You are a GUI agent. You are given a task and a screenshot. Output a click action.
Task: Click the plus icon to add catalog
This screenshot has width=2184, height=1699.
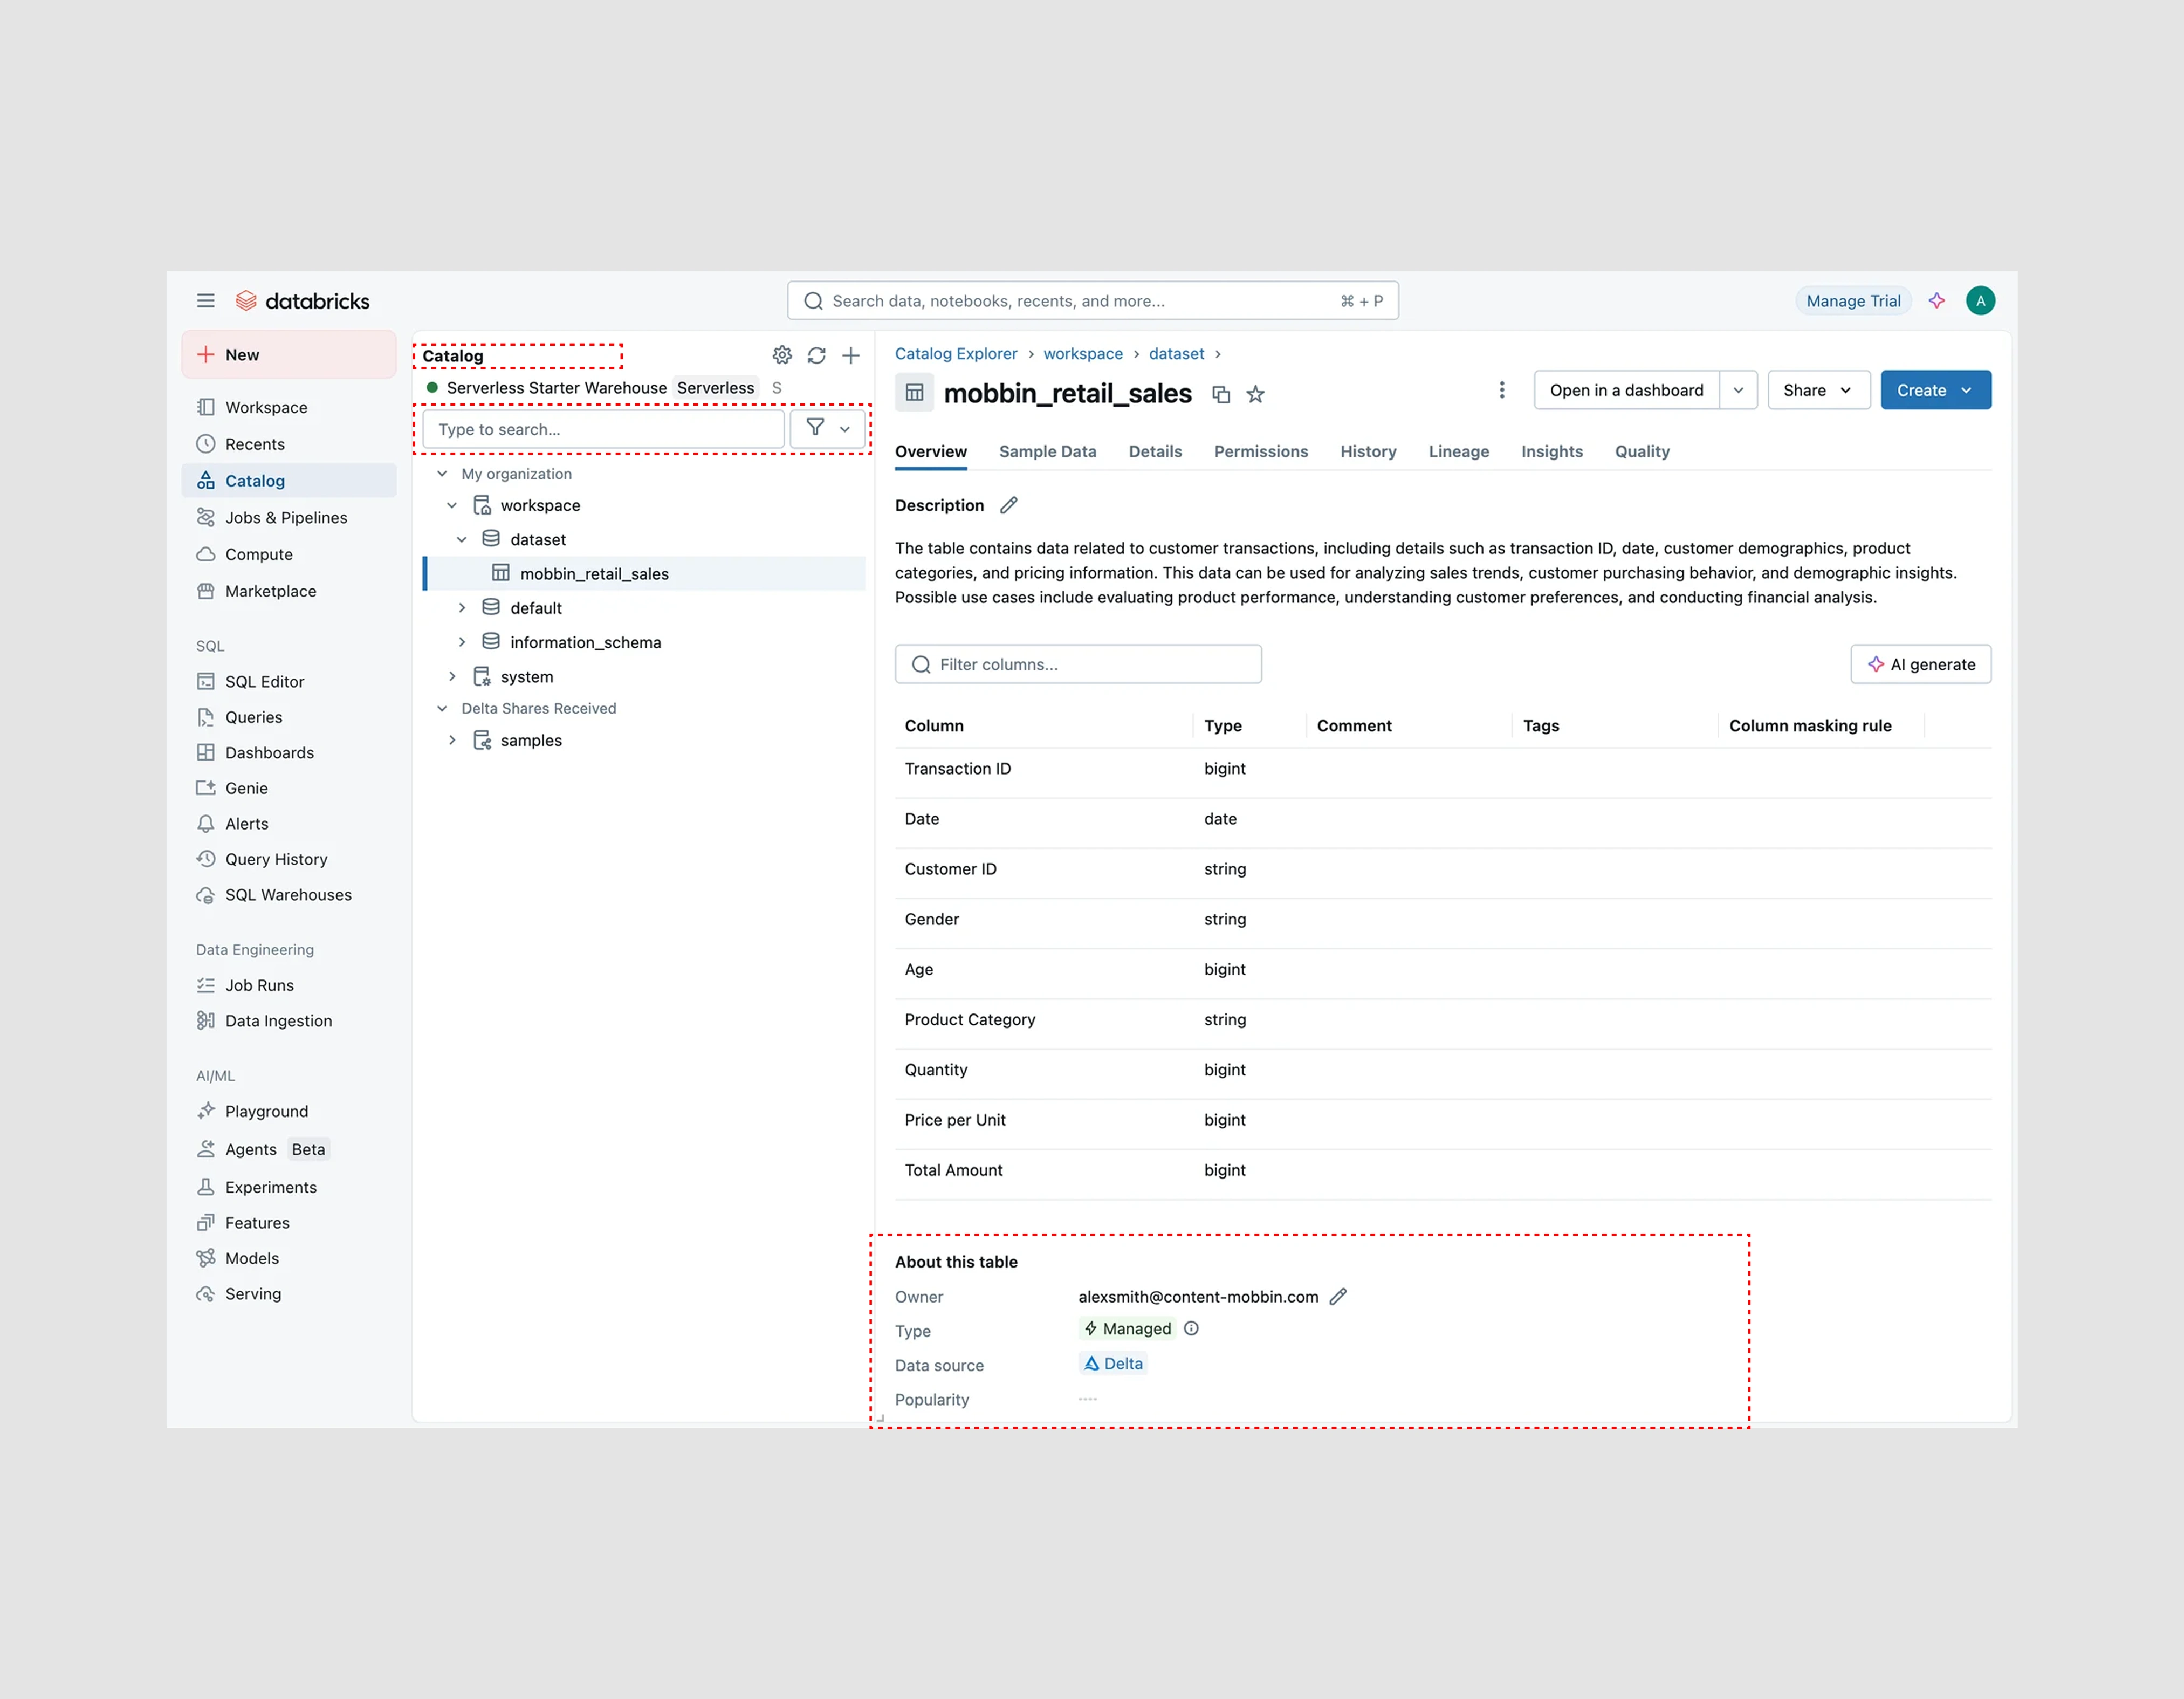851,355
